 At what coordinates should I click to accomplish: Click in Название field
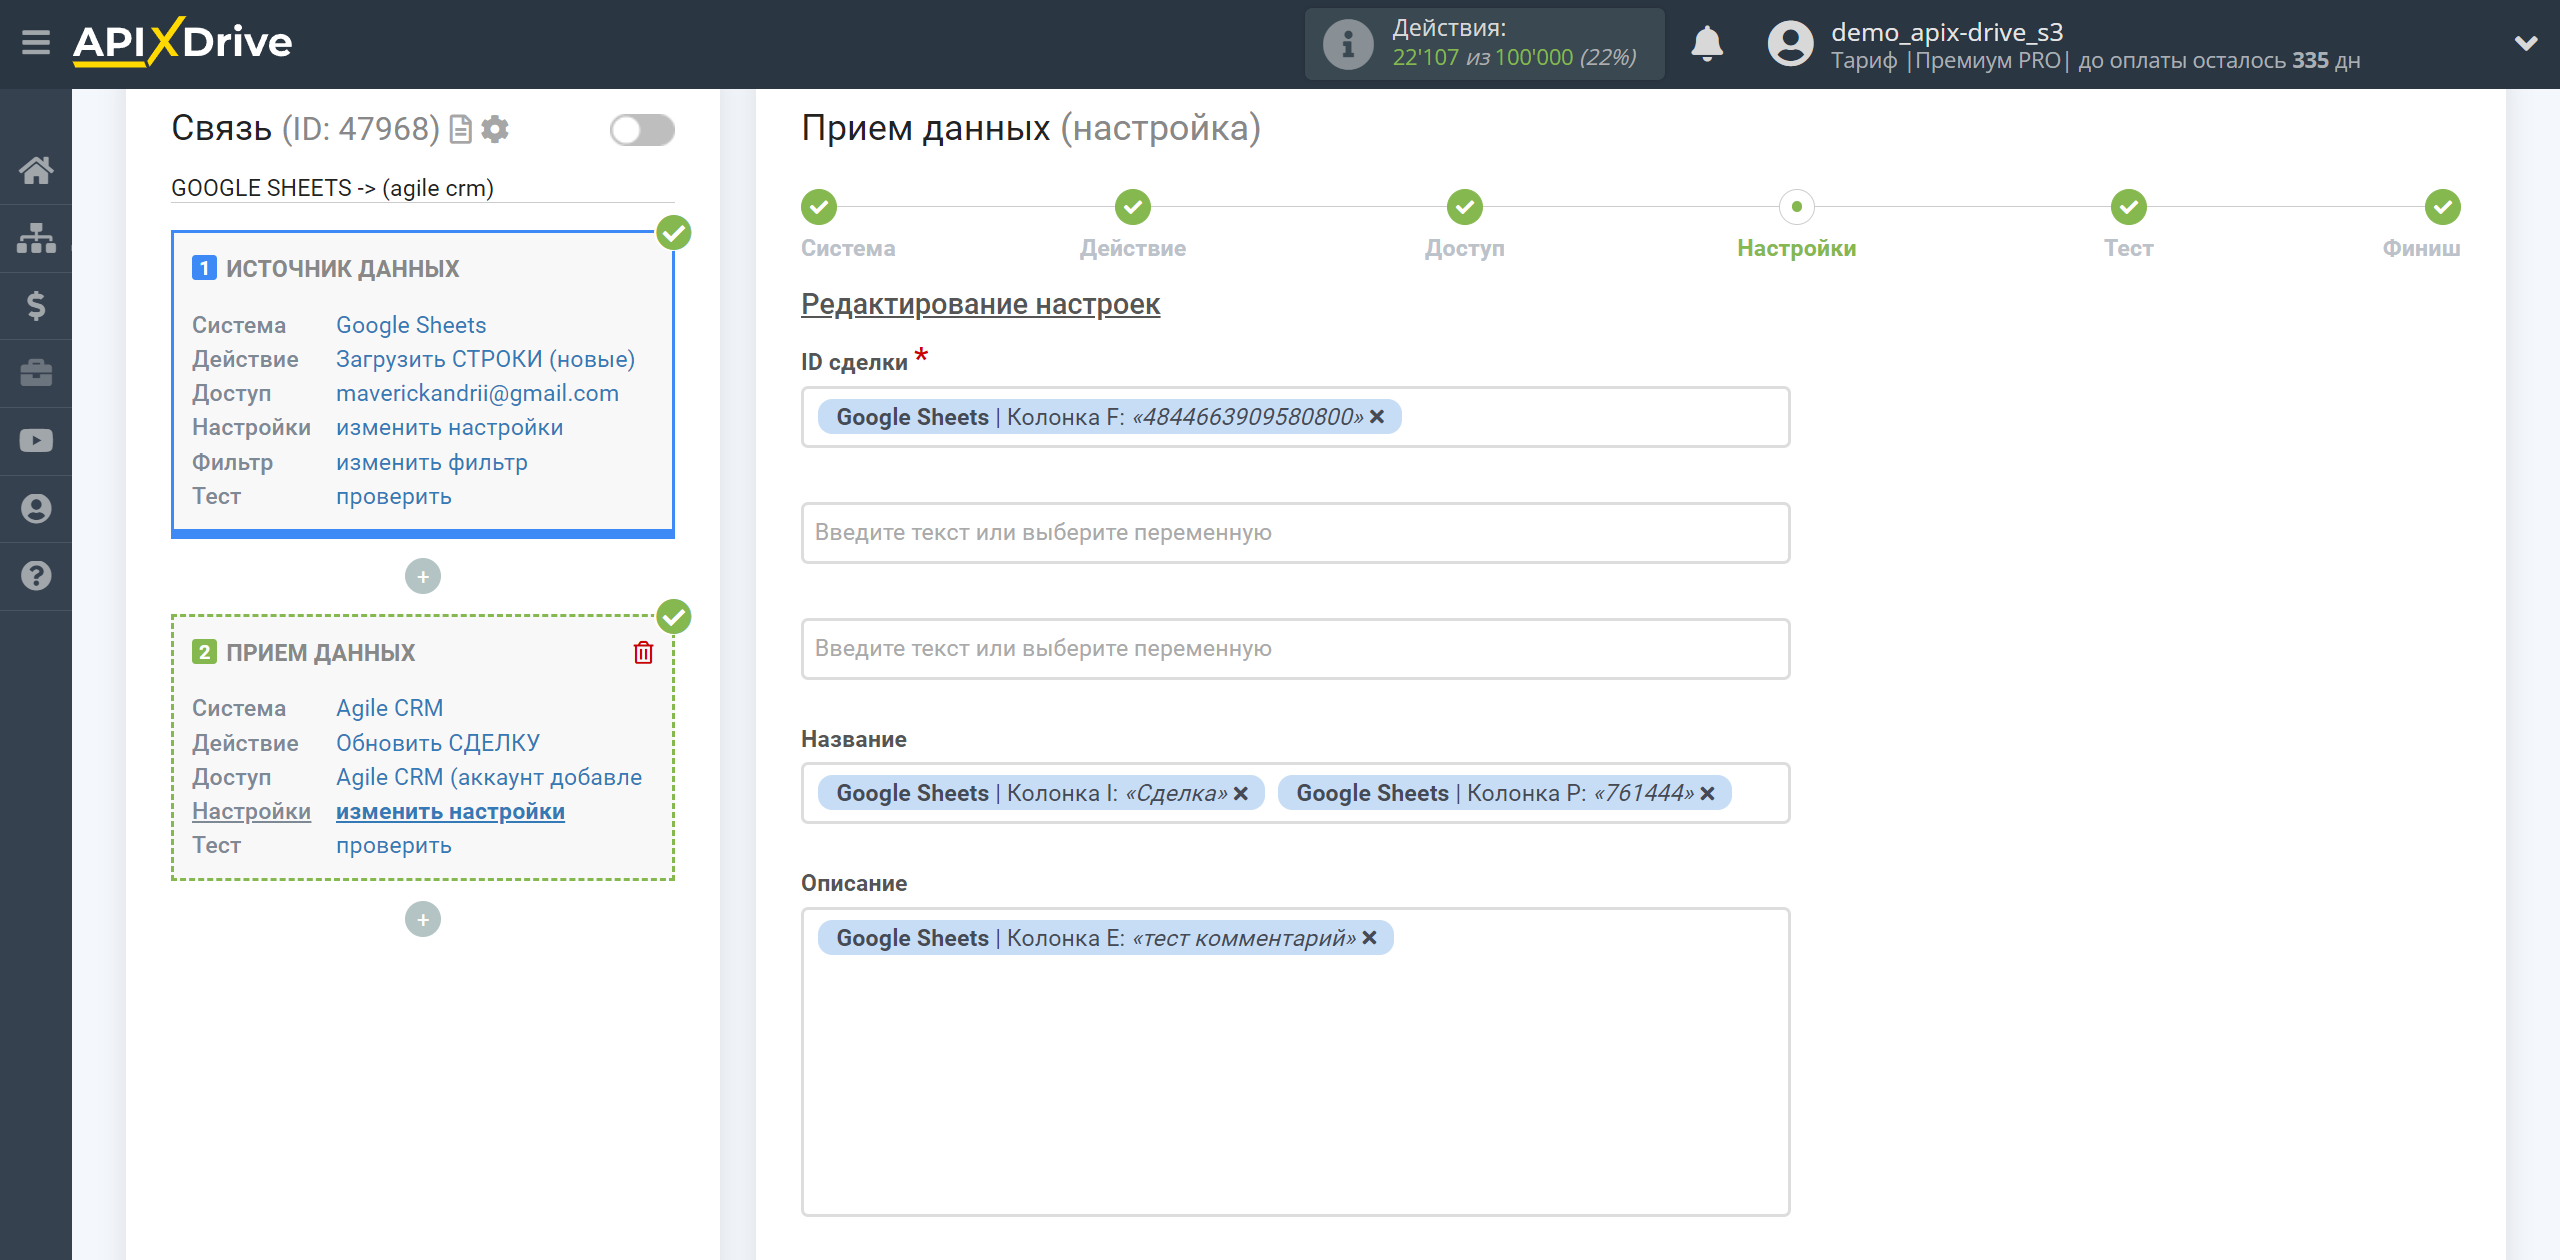click(x=1295, y=793)
